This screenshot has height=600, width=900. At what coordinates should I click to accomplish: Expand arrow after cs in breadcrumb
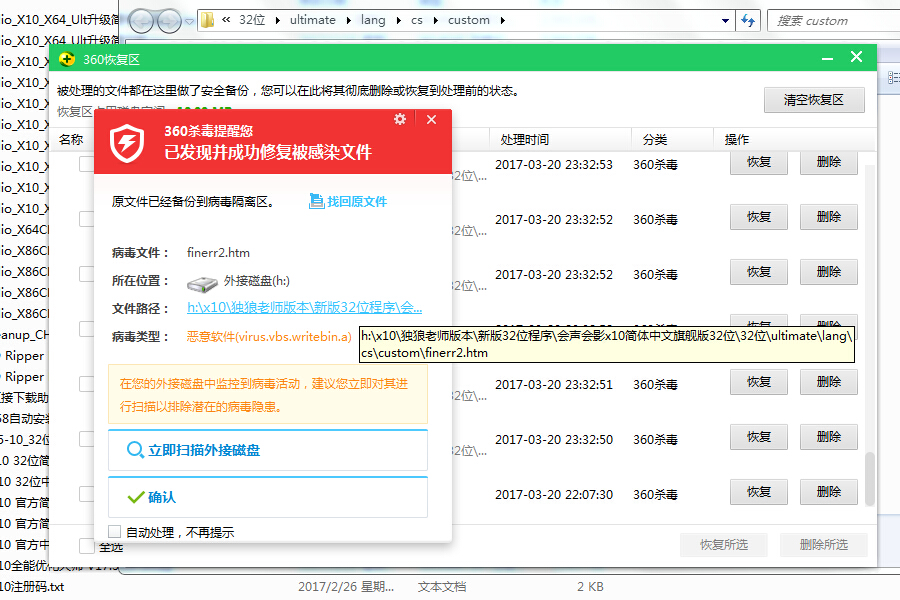pyautogui.click(x=436, y=21)
